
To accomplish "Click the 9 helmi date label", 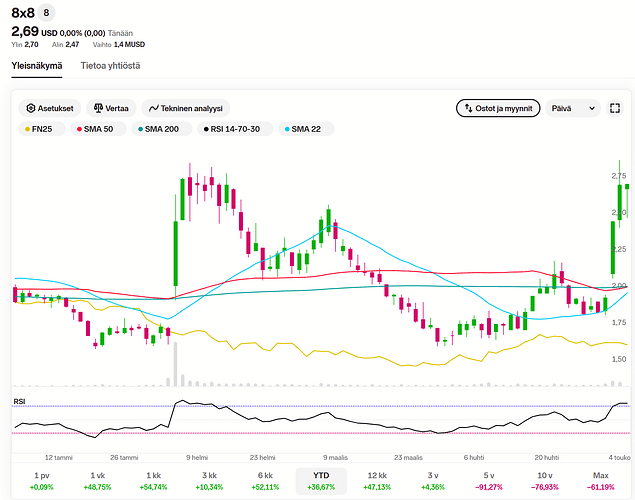I will point(197,457).
